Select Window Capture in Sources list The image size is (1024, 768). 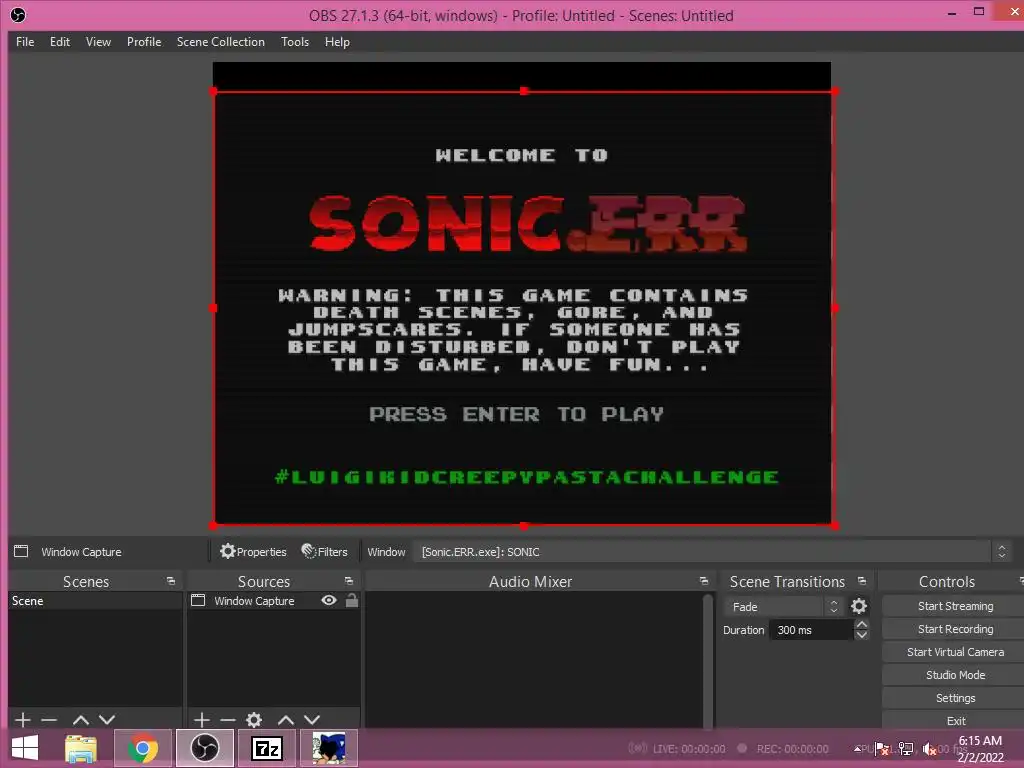coord(254,601)
